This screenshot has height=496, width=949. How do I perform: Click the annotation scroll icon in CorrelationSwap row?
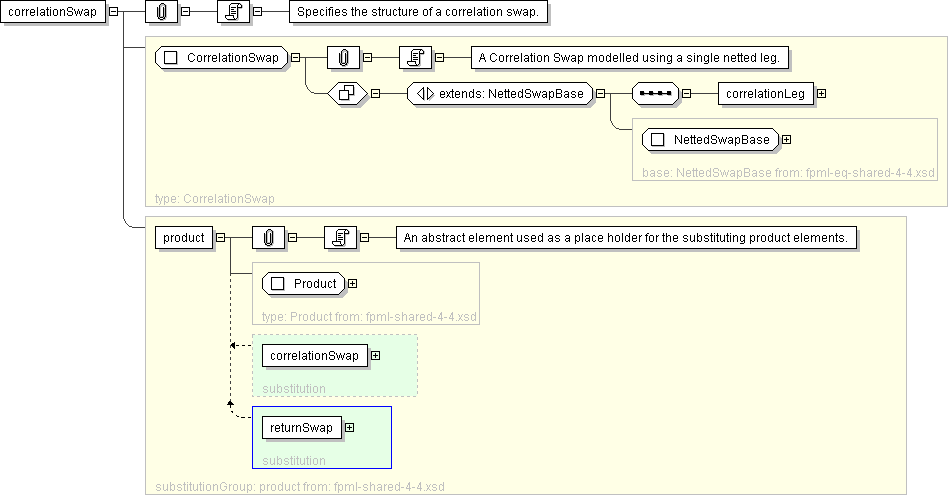point(415,57)
